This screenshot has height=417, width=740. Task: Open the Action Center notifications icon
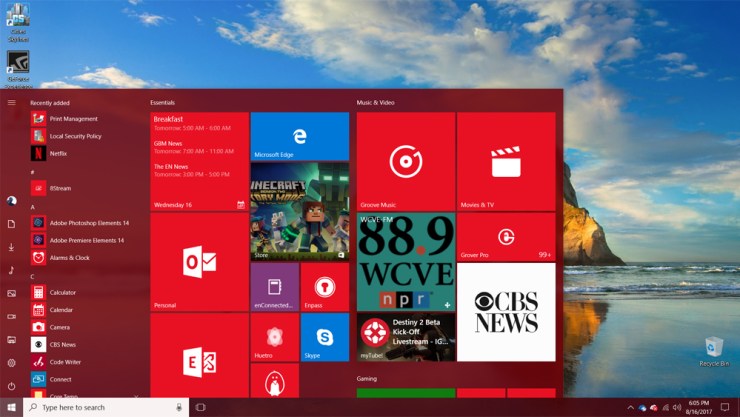coord(725,407)
